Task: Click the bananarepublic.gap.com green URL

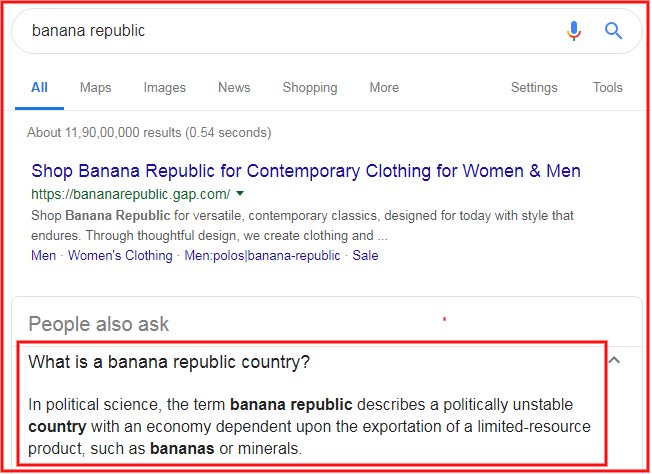Action: (x=131, y=194)
